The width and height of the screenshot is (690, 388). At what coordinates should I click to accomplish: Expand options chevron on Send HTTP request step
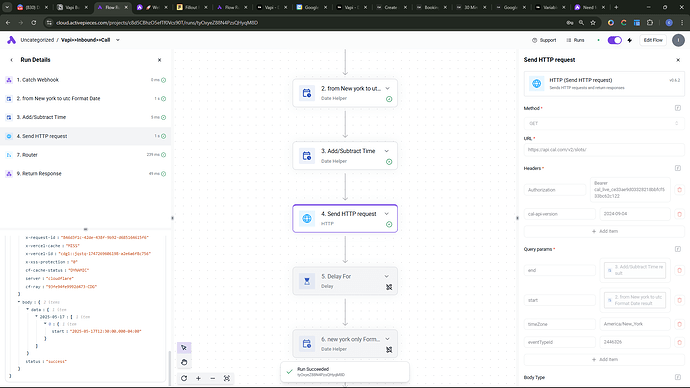(x=387, y=214)
